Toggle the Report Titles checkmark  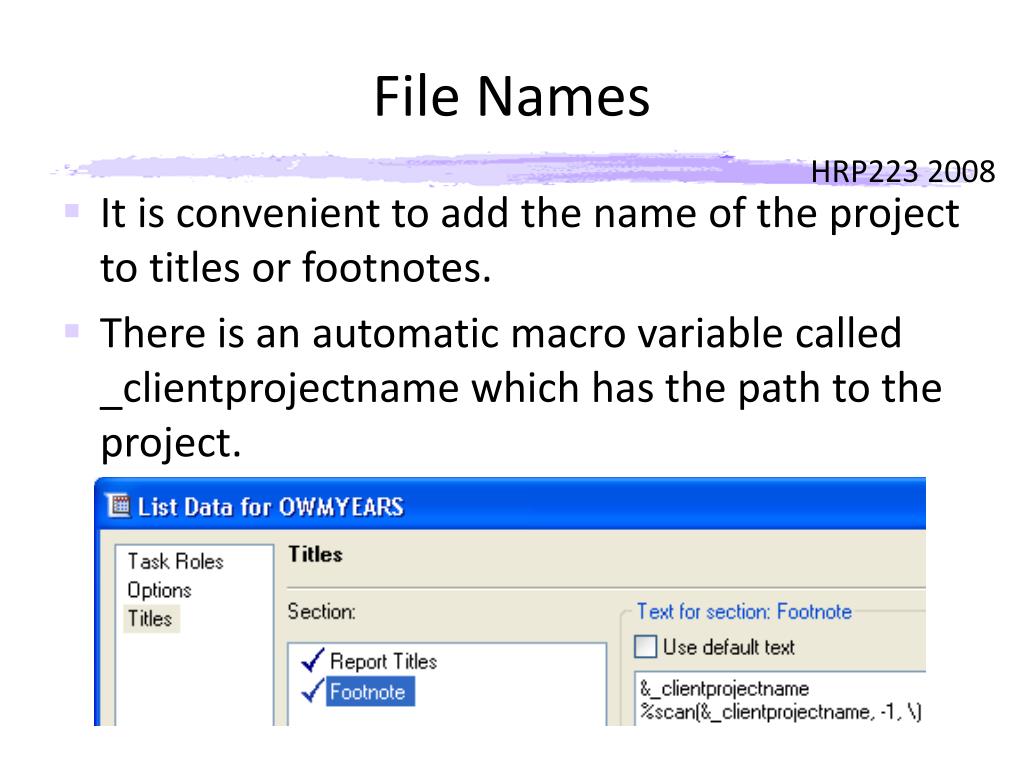pos(313,660)
